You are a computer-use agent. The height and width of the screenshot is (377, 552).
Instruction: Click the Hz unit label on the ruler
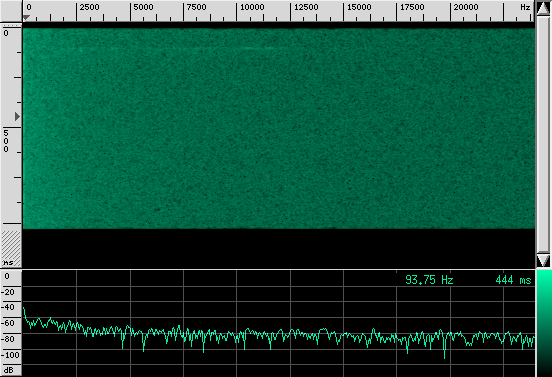(525, 7)
